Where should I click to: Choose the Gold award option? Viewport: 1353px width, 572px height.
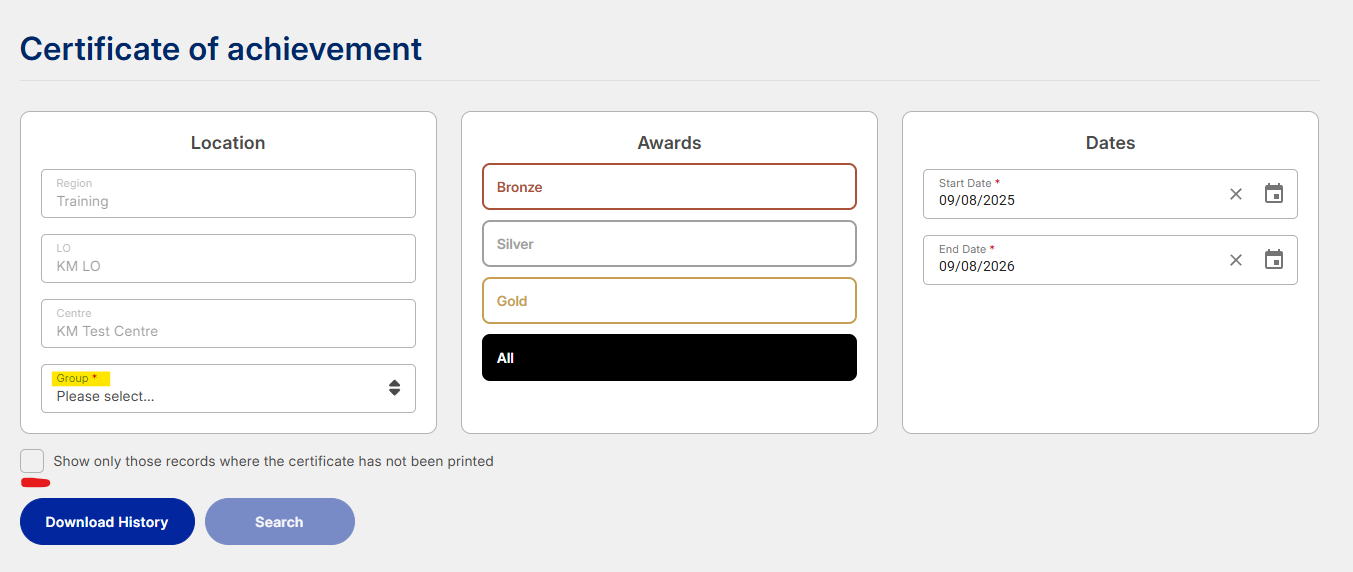tap(669, 301)
